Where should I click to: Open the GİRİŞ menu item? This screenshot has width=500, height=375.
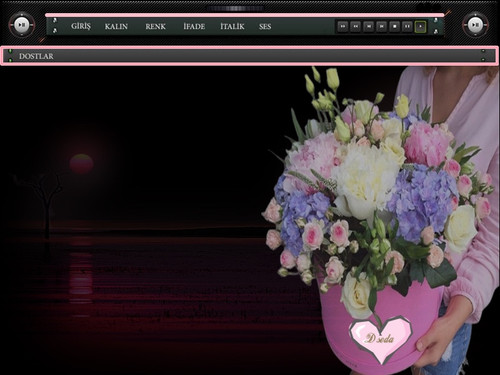(x=81, y=26)
